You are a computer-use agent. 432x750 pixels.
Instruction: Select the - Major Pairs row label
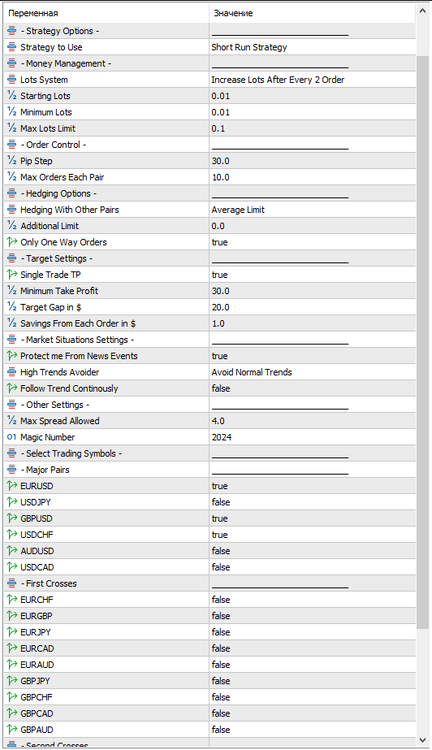point(45,470)
